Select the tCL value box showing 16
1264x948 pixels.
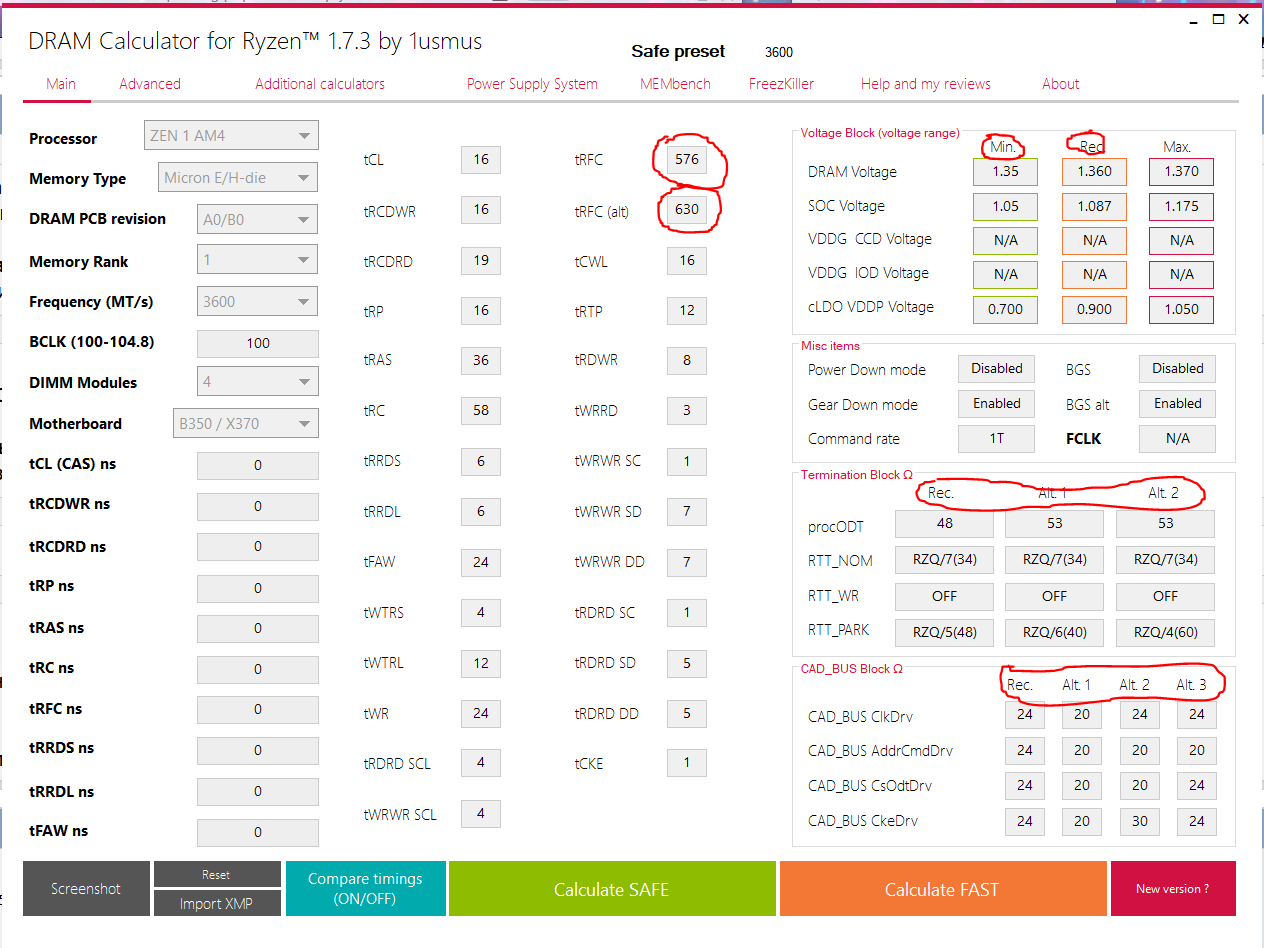481,159
